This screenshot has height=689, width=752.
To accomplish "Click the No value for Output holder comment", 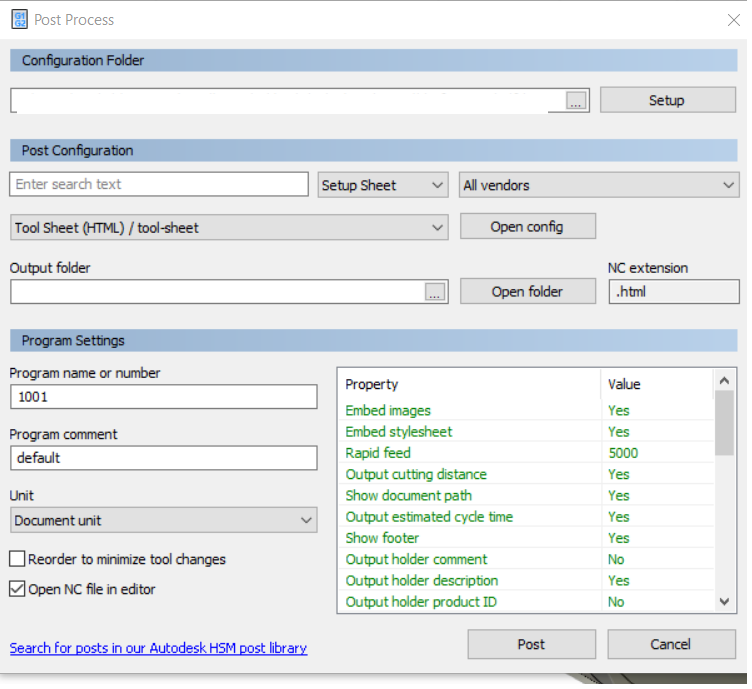I will [x=616, y=559].
